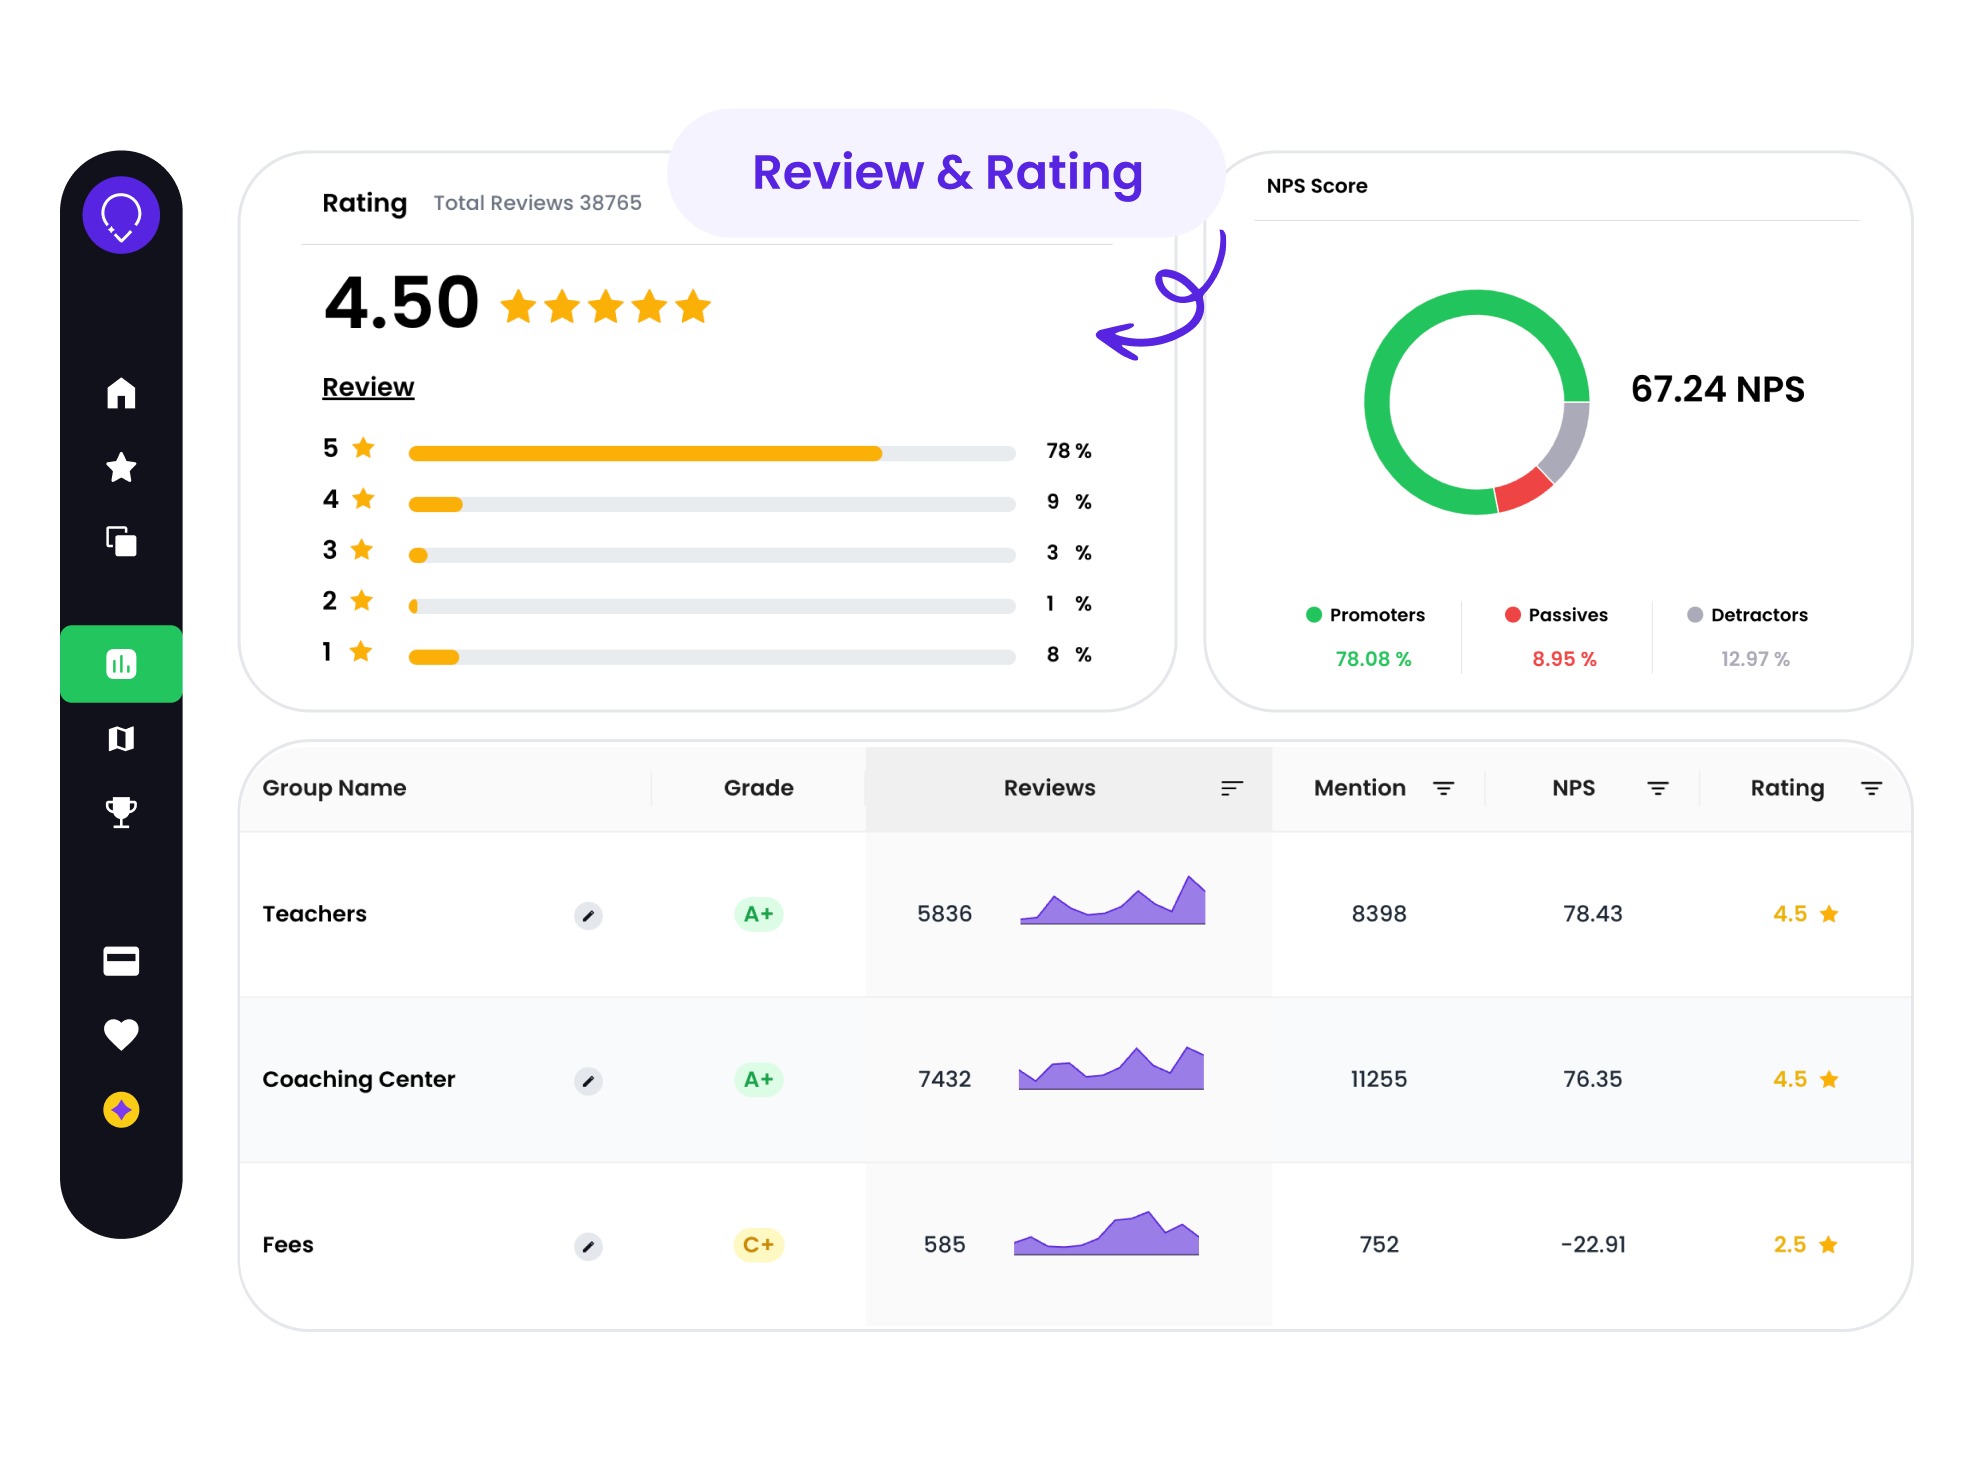Edit the Fees group pencil icon
The height and width of the screenshot is (1467, 1971).
(588, 1246)
